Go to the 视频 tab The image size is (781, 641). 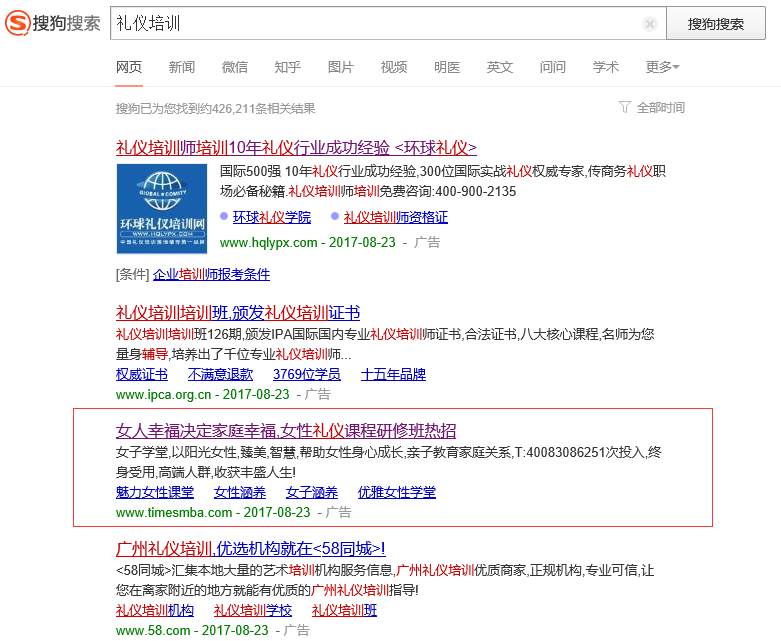click(394, 67)
